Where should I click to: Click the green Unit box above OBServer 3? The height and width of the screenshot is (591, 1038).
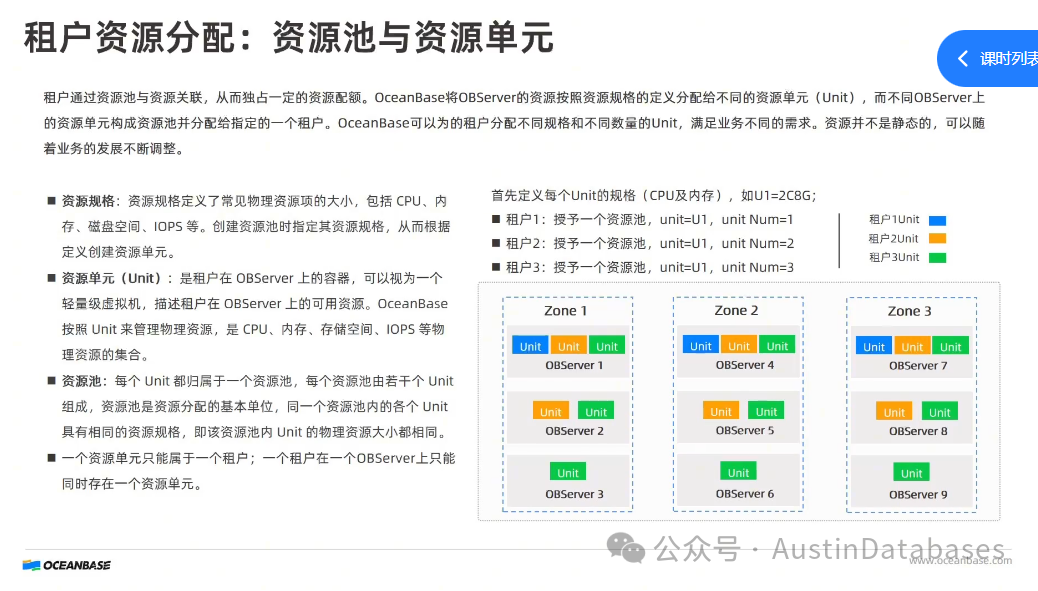568,473
